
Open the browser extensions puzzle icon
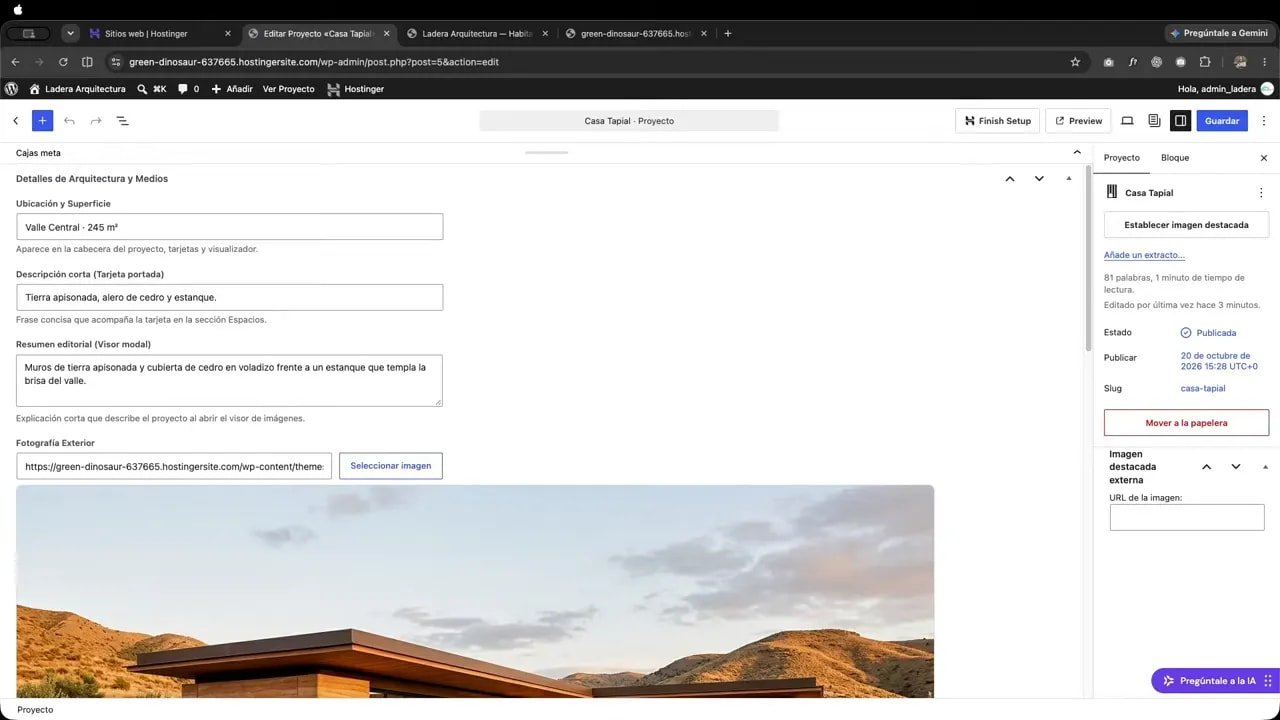click(x=1205, y=62)
